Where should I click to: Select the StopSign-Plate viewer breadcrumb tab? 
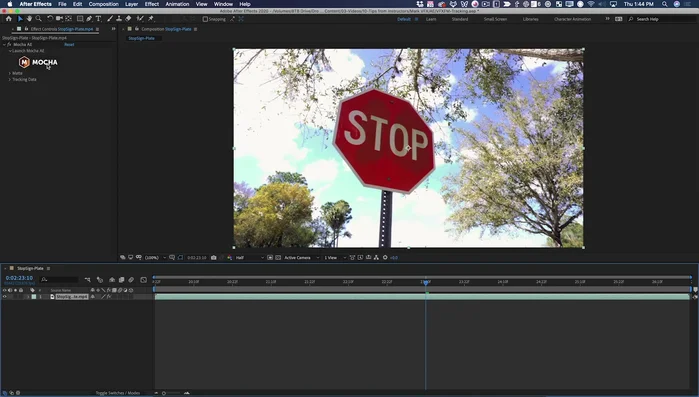(141, 38)
